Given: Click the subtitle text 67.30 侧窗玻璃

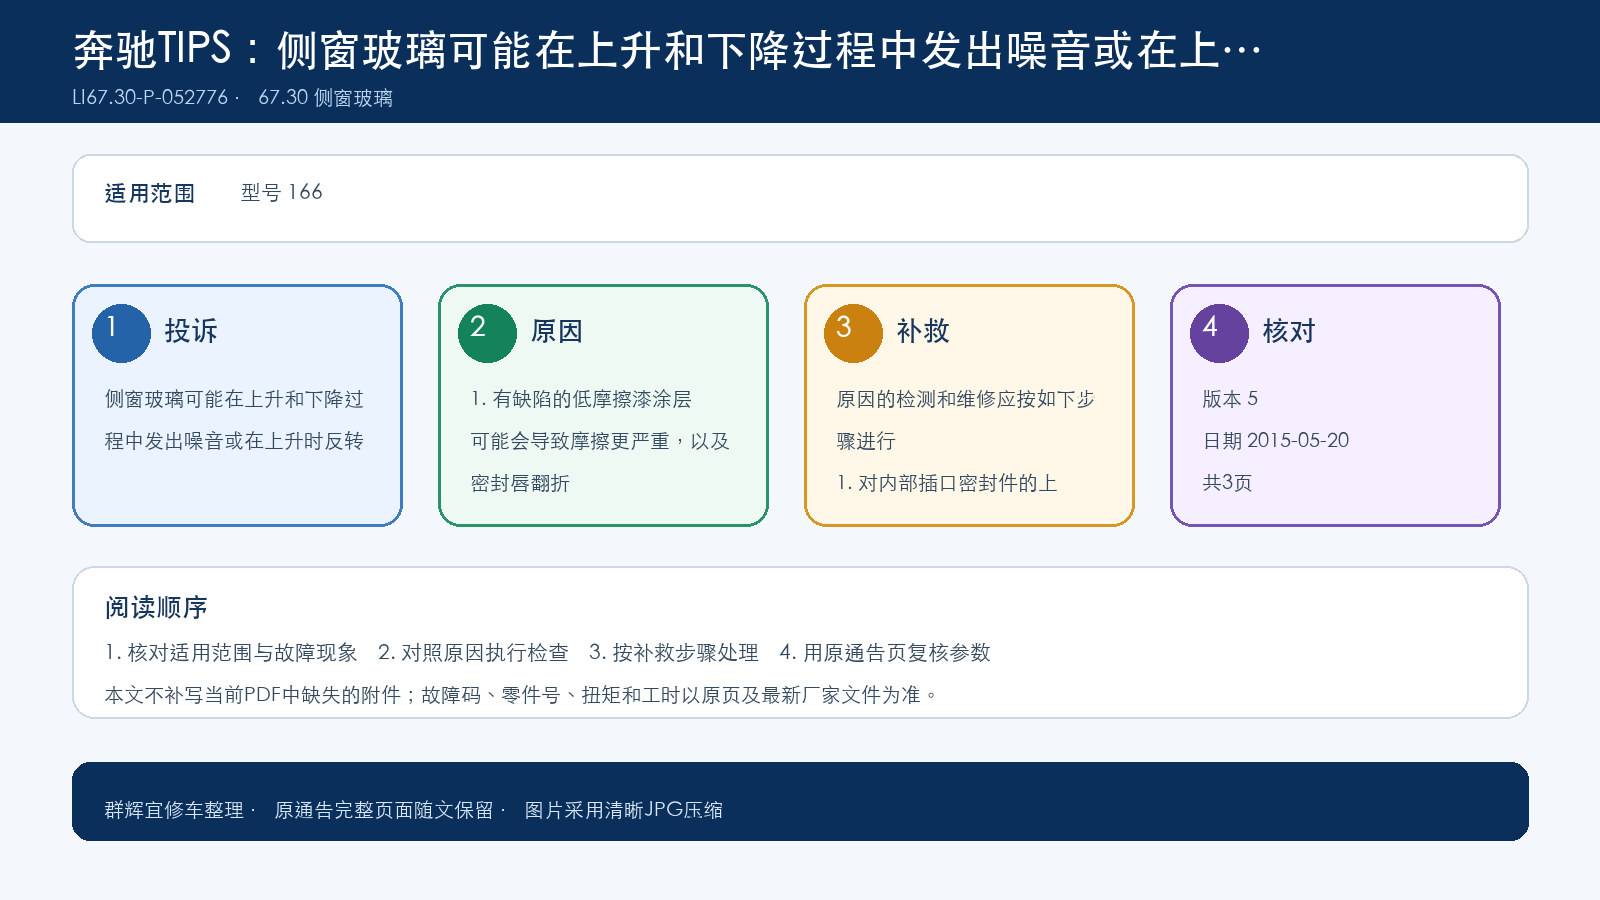Looking at the screenshot, I should click(x=325, y=98).
